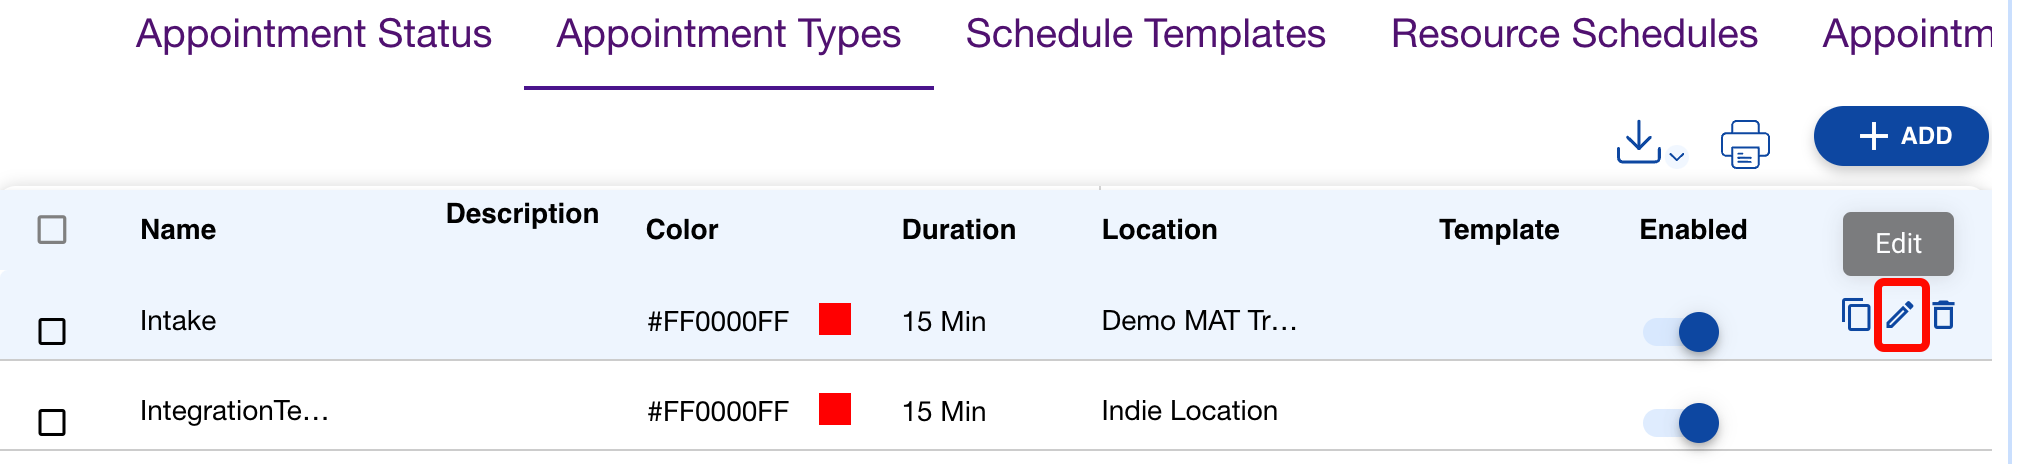Disable the Intake enabled toggle
The height and width of the screenshot is (464, 2022).
(x=1682, y=332)
